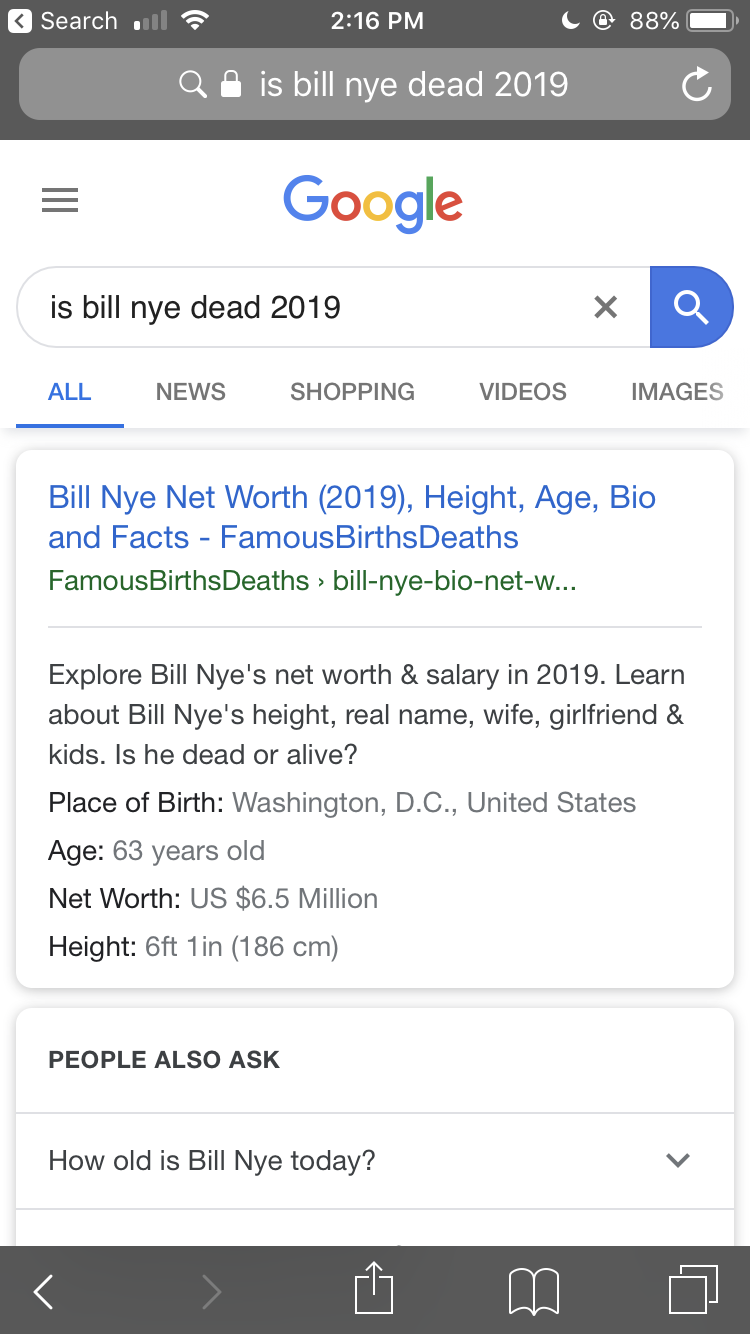Open Safari bookmarks

533,1290
